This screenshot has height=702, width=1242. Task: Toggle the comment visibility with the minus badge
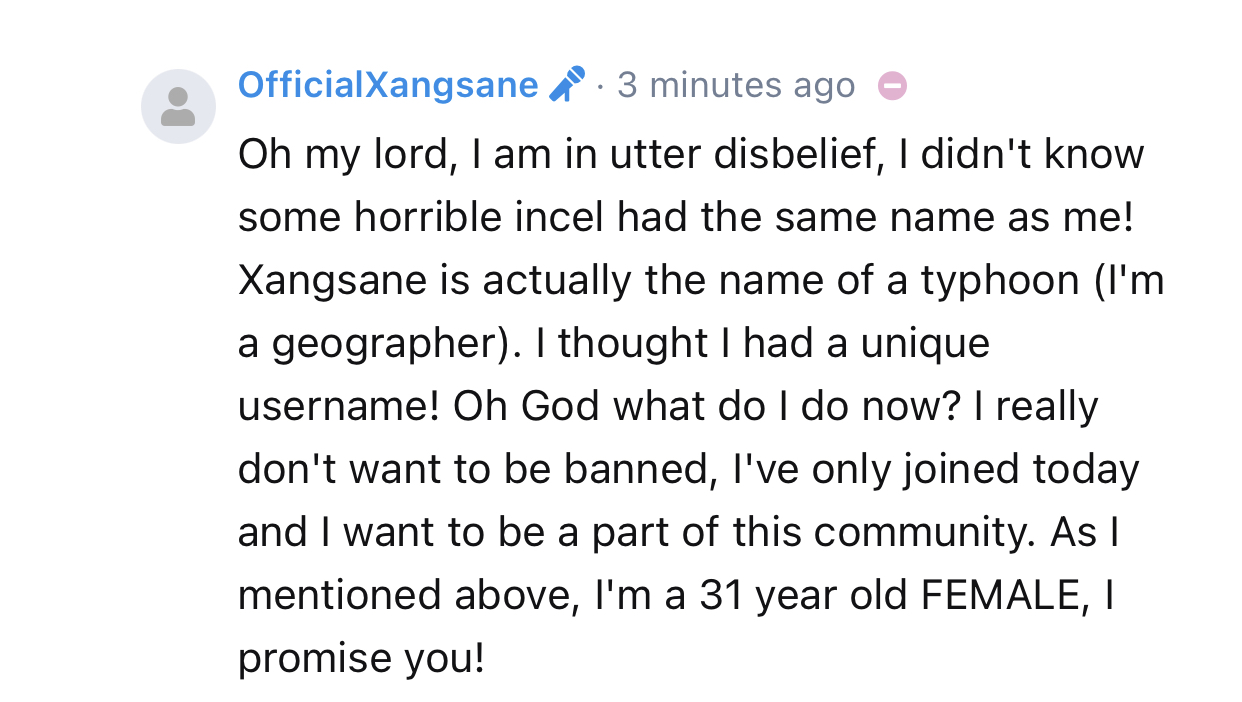[x=891, y=86]
